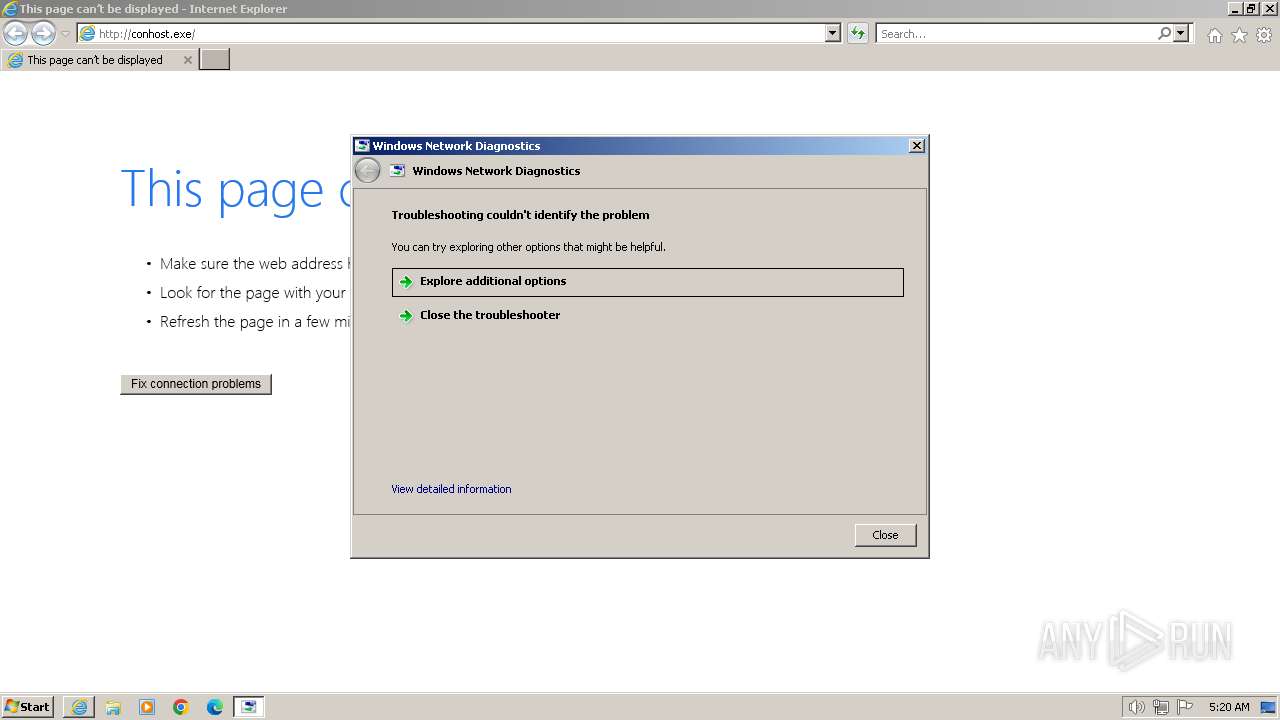Image resolution: width=1280 pixels, height=720 pixels.
Task: Click the show desktop tray icon
Action: tap(1268, 707)
